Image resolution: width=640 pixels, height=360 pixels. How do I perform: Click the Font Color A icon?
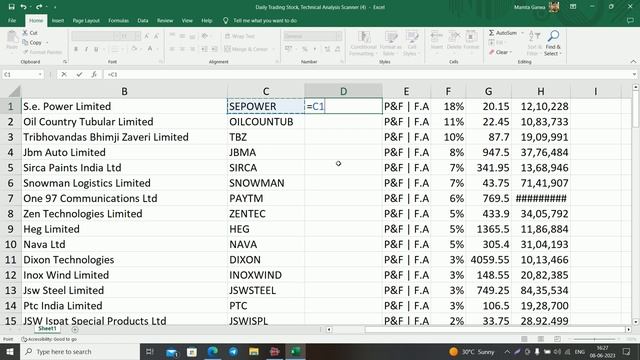[150, 49]
